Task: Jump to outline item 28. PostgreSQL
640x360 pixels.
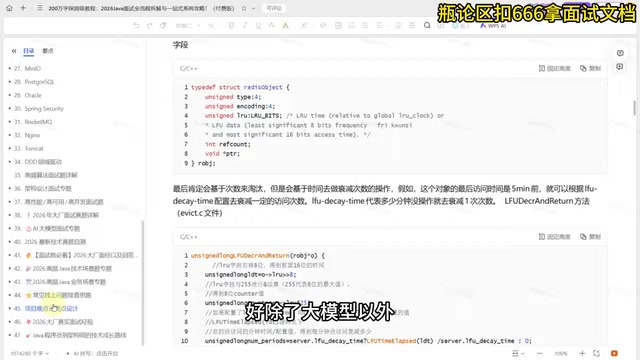Action: point(39,82)
